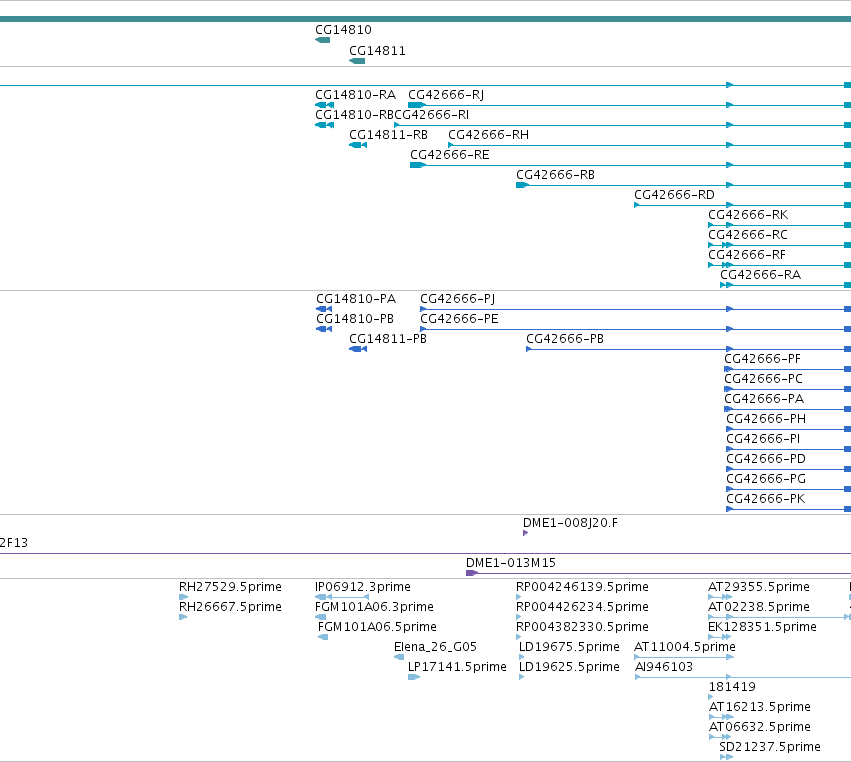Image resolution: width=851 pixels, height=762 pixels.
Task: Click the CG14811-RB transcript glyph
Action: click(x=358, y=145)
